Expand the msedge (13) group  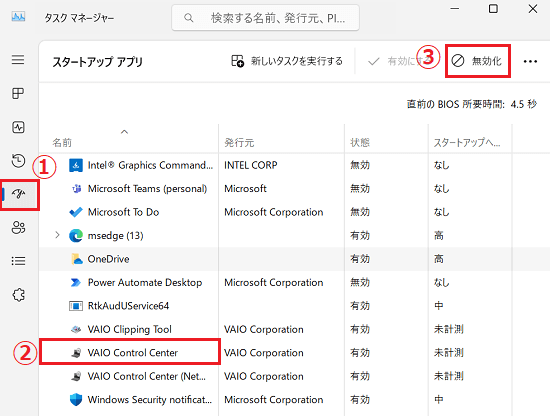pyautogui.click(x=58, y=235)
